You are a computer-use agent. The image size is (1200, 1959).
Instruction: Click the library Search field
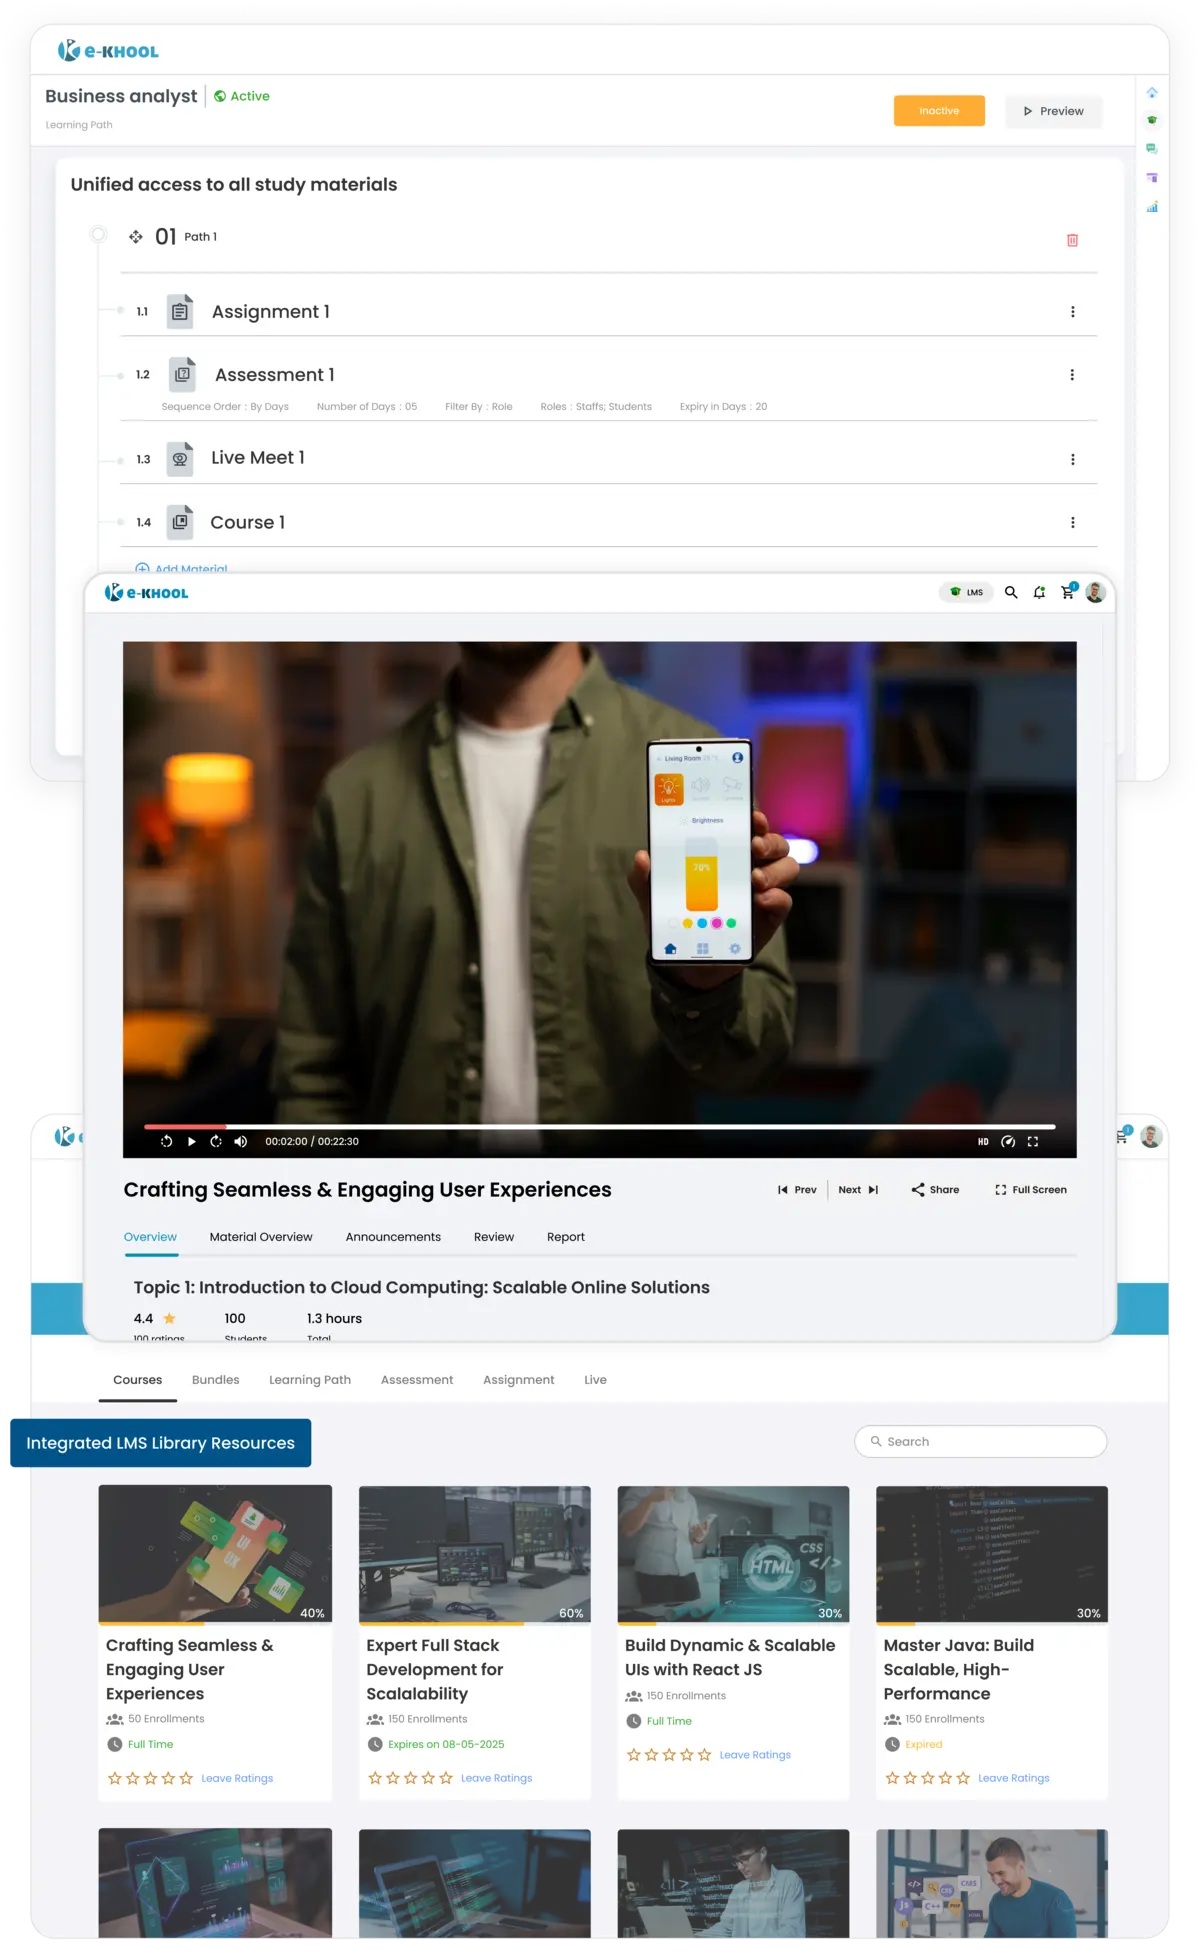(x=981, y=1441)
